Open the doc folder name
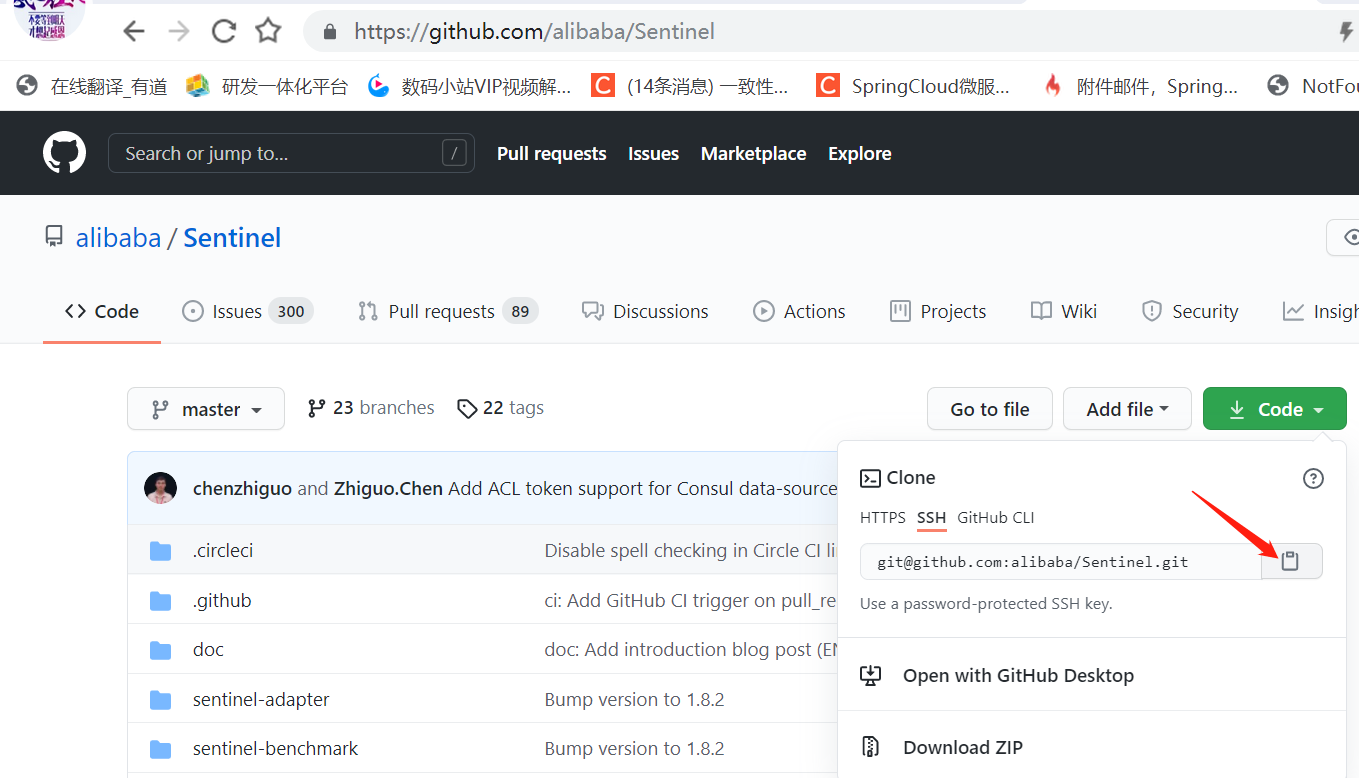Screen dimensions: 1359x778 [x=208, y=650]
